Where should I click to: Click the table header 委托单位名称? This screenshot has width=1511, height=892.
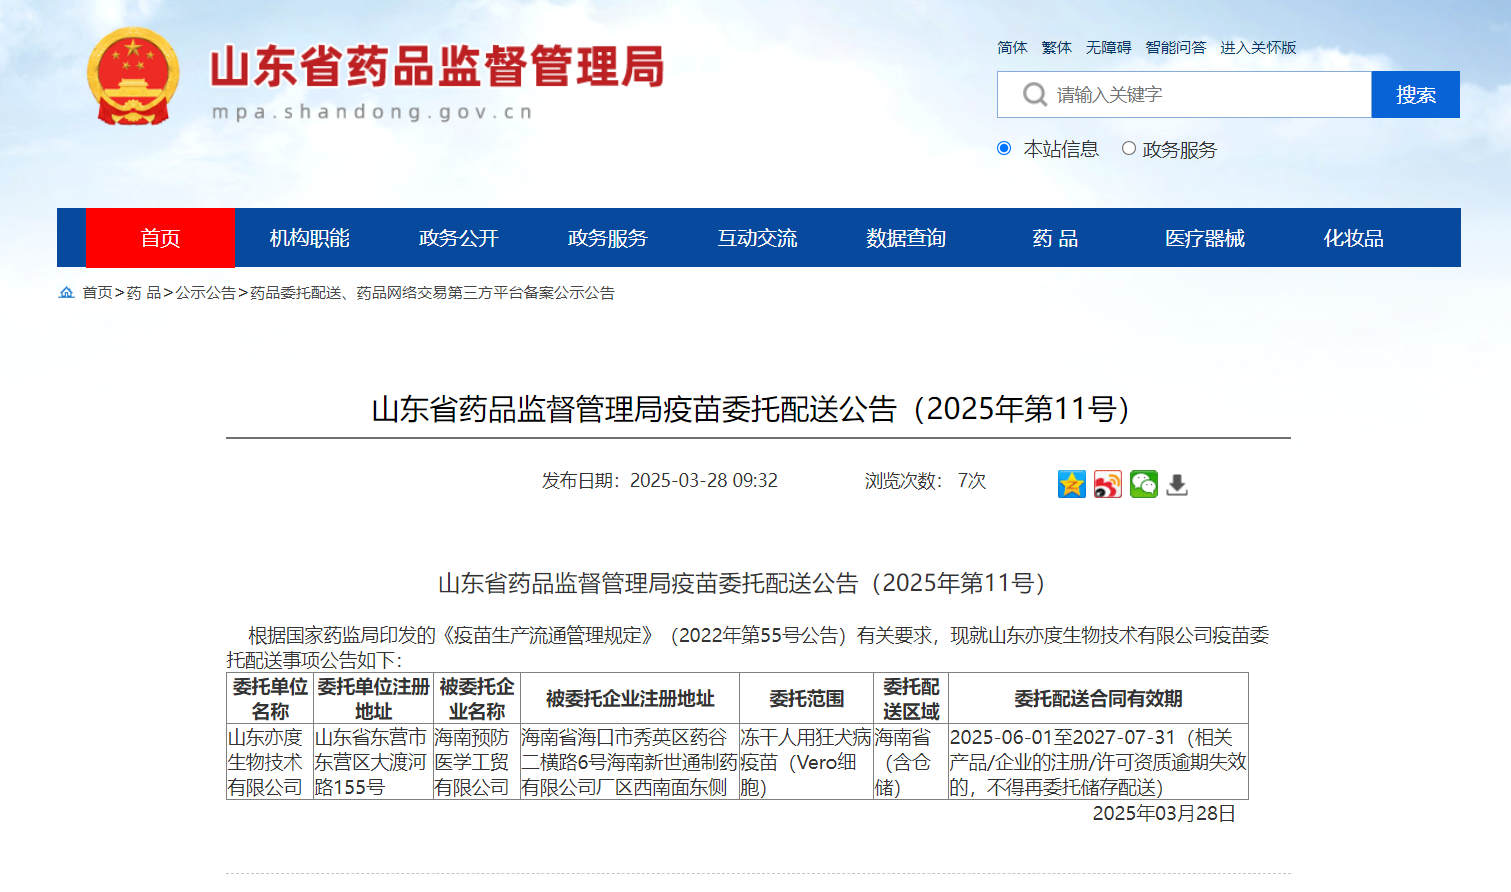point(270,699)
